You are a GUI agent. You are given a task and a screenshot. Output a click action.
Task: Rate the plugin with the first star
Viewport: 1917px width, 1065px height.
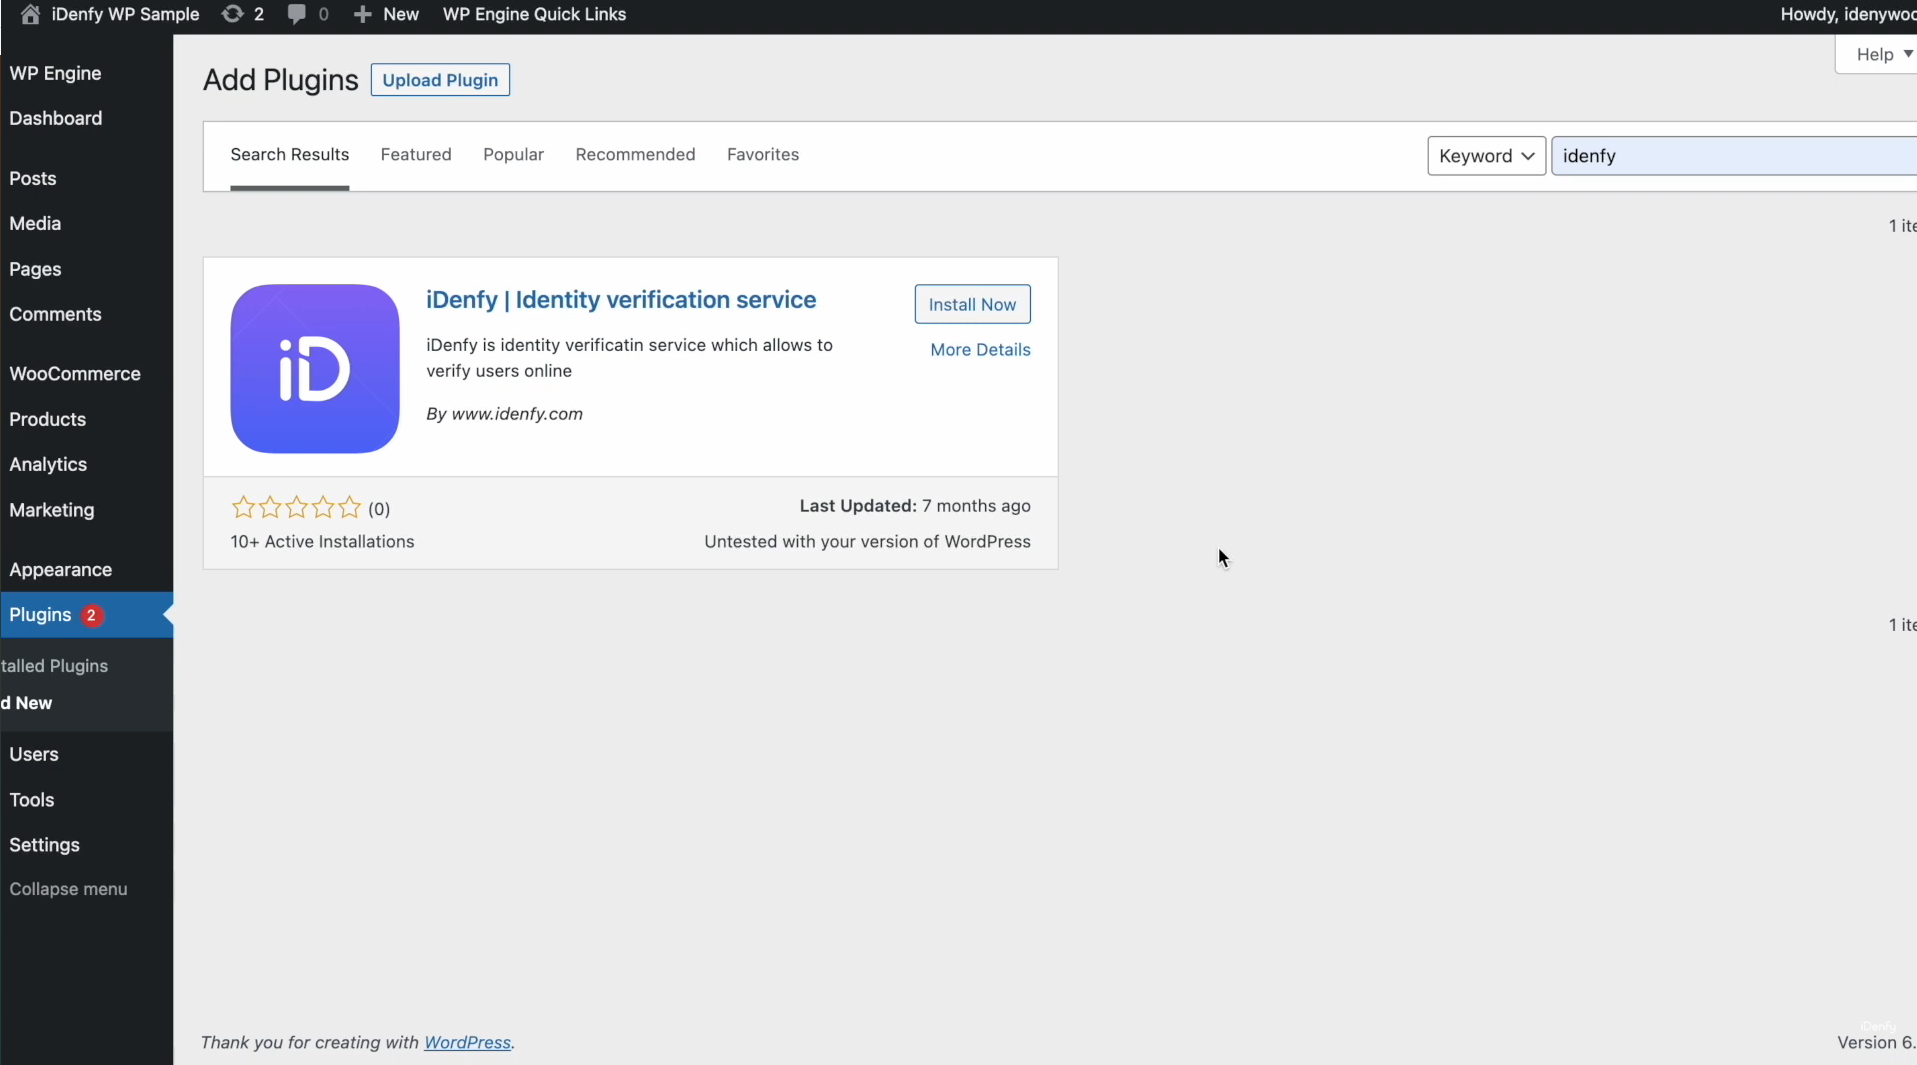click(x=243, y=507)
